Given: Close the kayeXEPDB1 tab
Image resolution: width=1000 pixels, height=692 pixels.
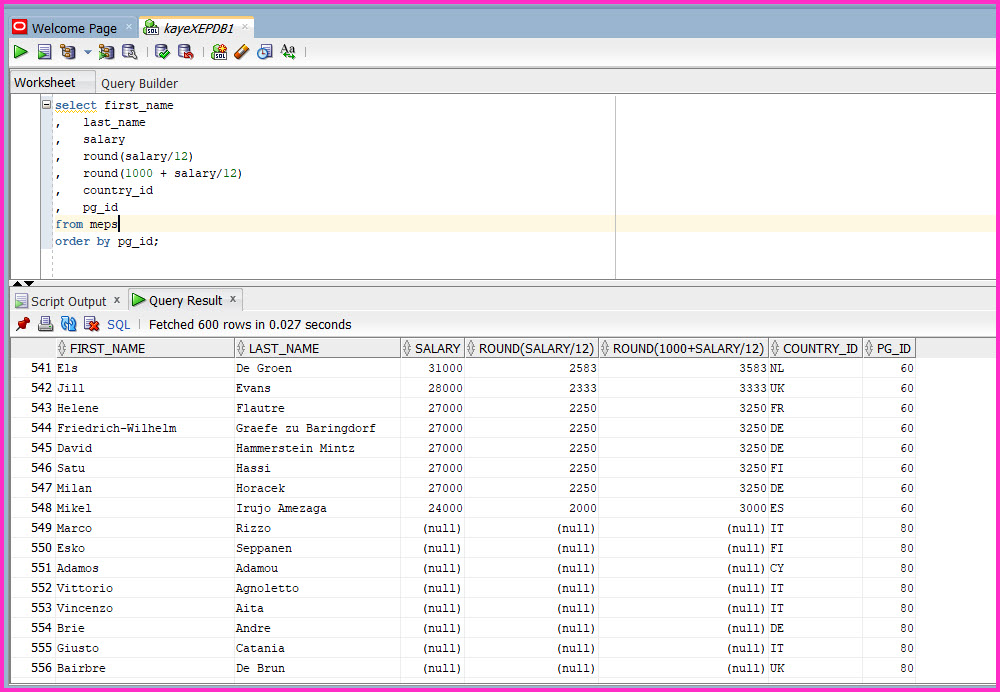Looking at the screenshot, I should [244, 27].
